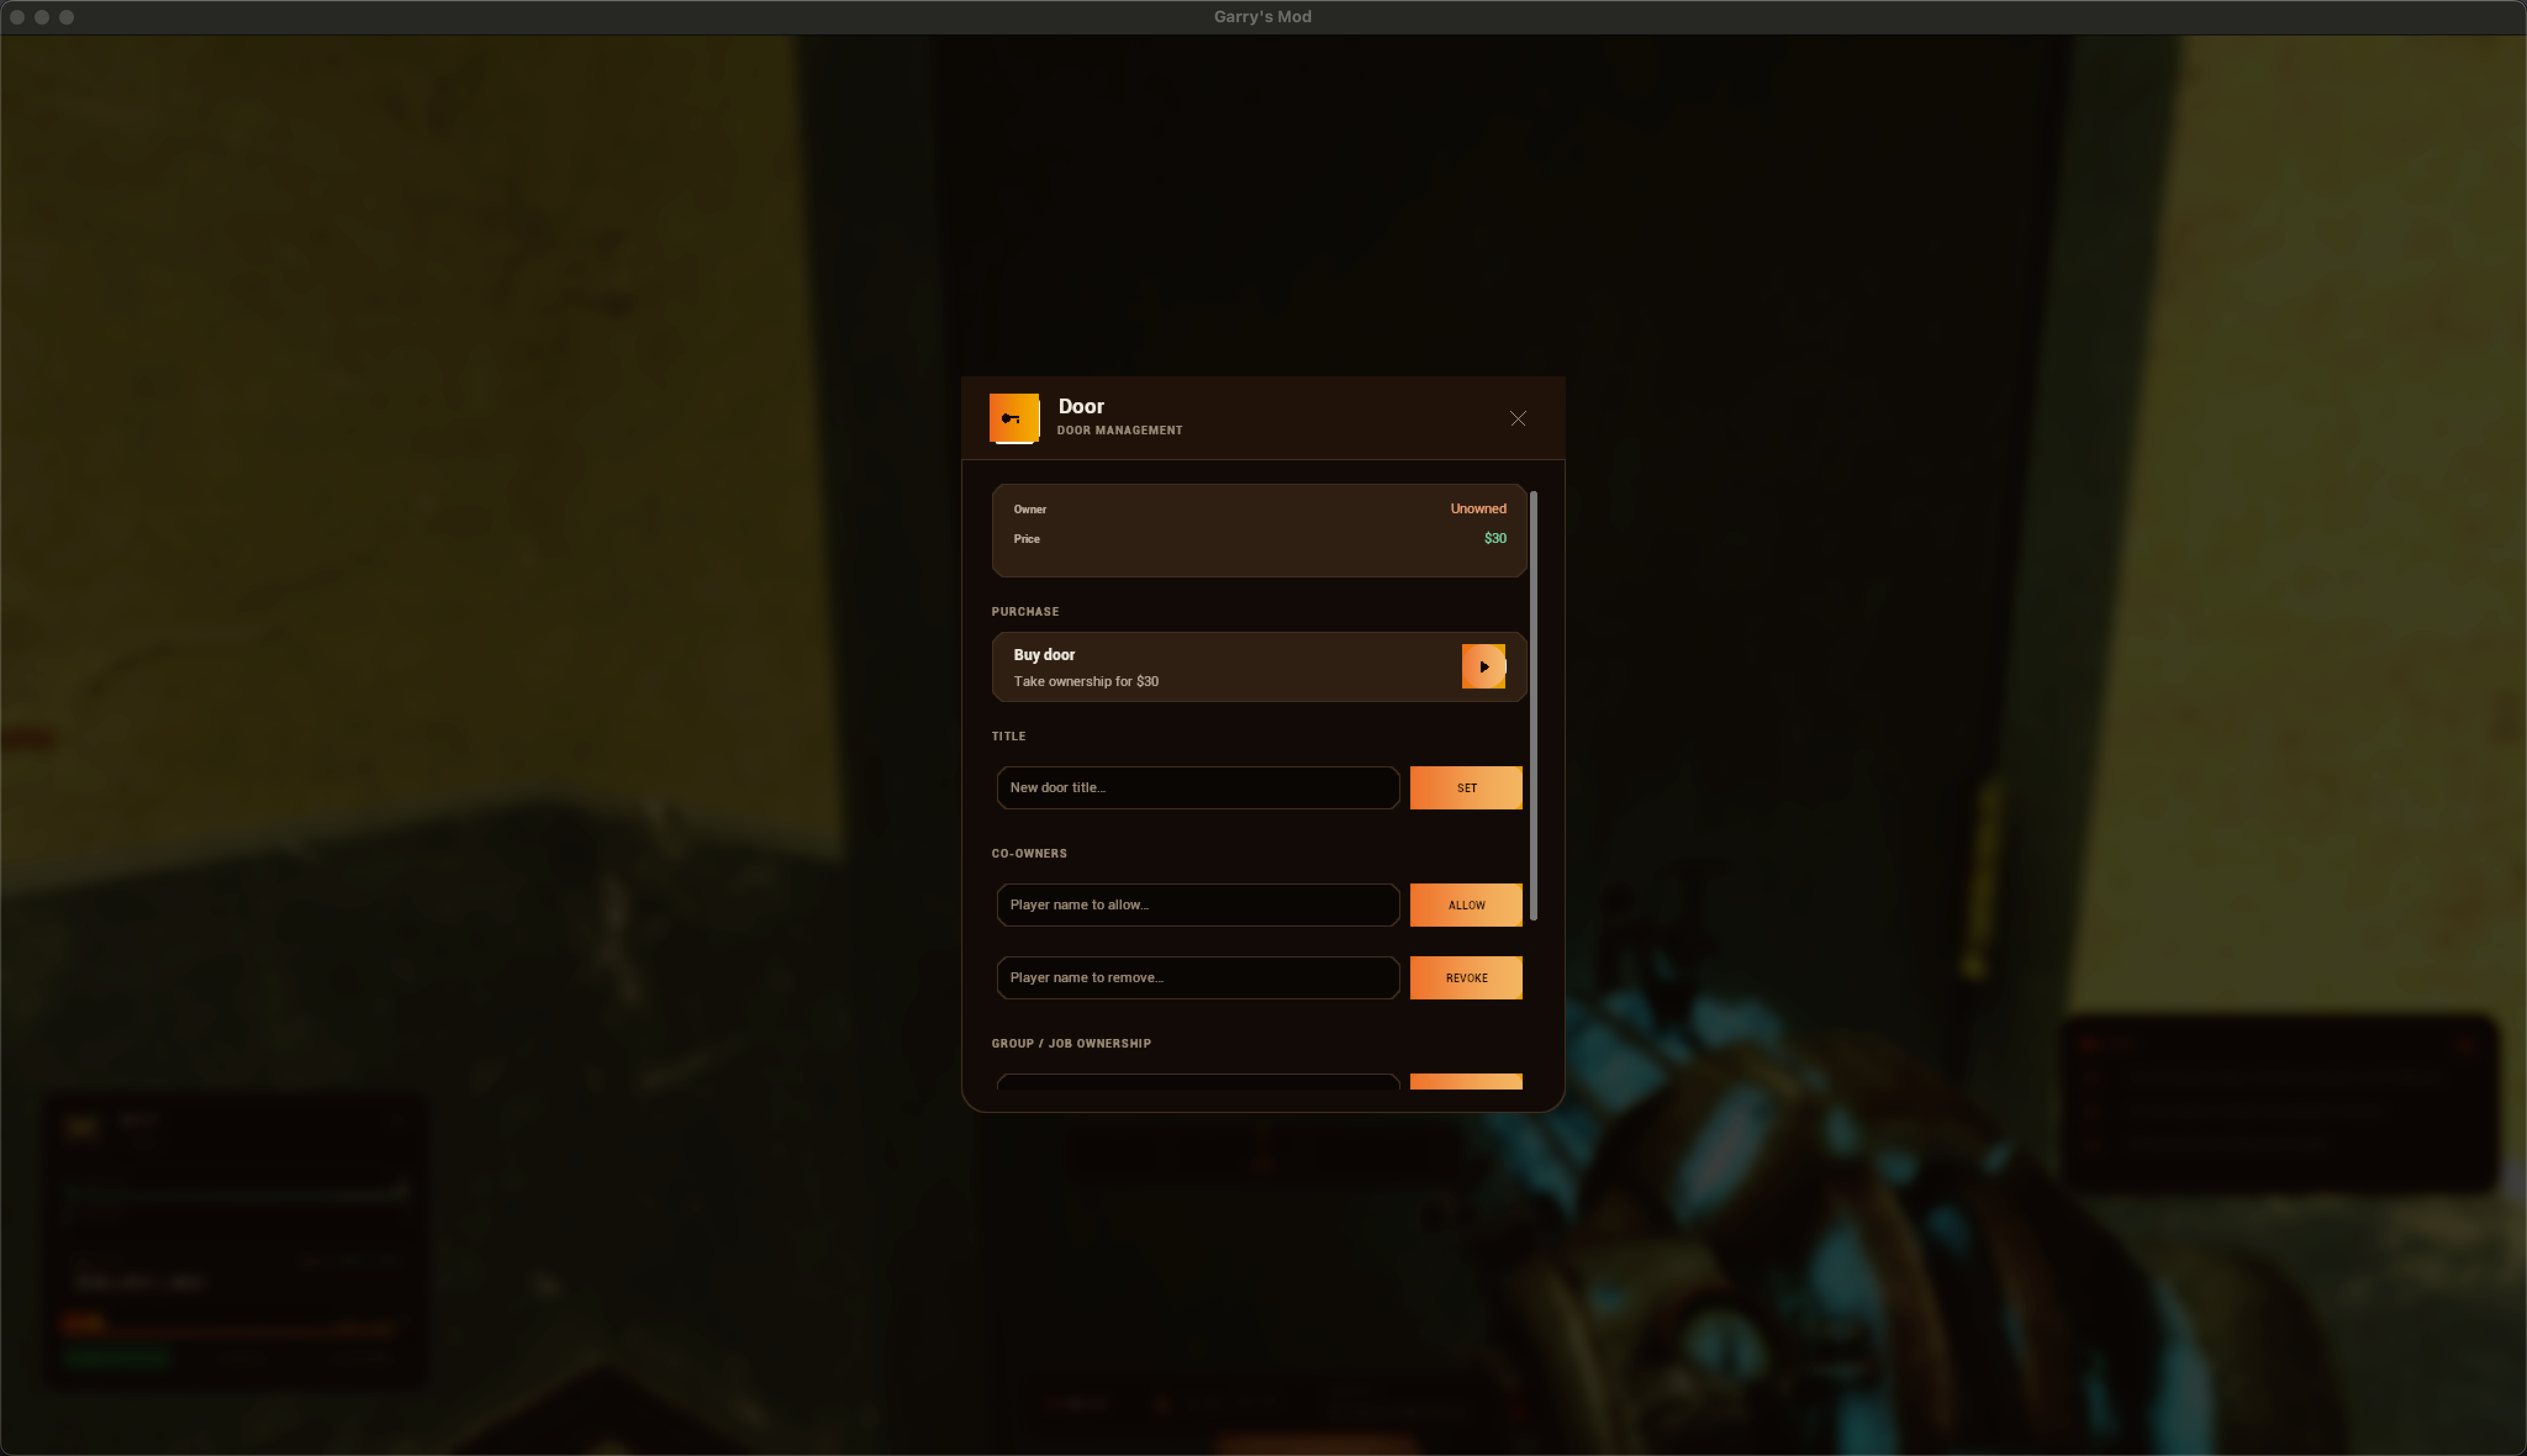Click the Owner label
Image resolution: width=2527 pixels, height=1456 pixels.
(x=1029, y=509)
